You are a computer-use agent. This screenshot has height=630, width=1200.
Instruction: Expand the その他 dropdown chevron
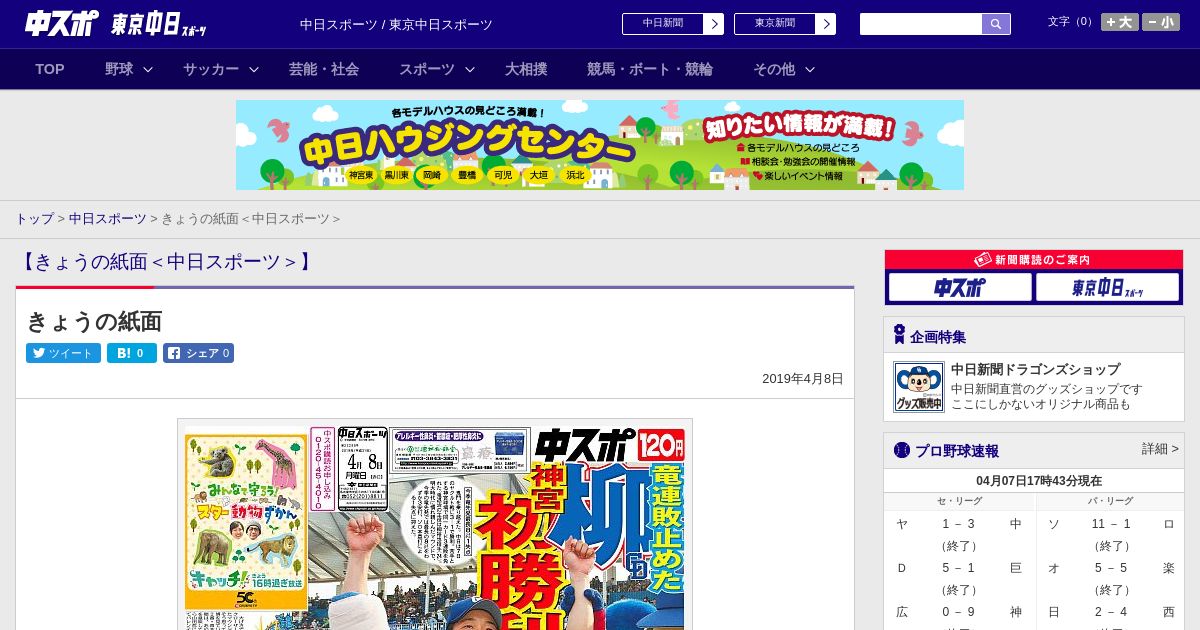[x=810, y=69]
